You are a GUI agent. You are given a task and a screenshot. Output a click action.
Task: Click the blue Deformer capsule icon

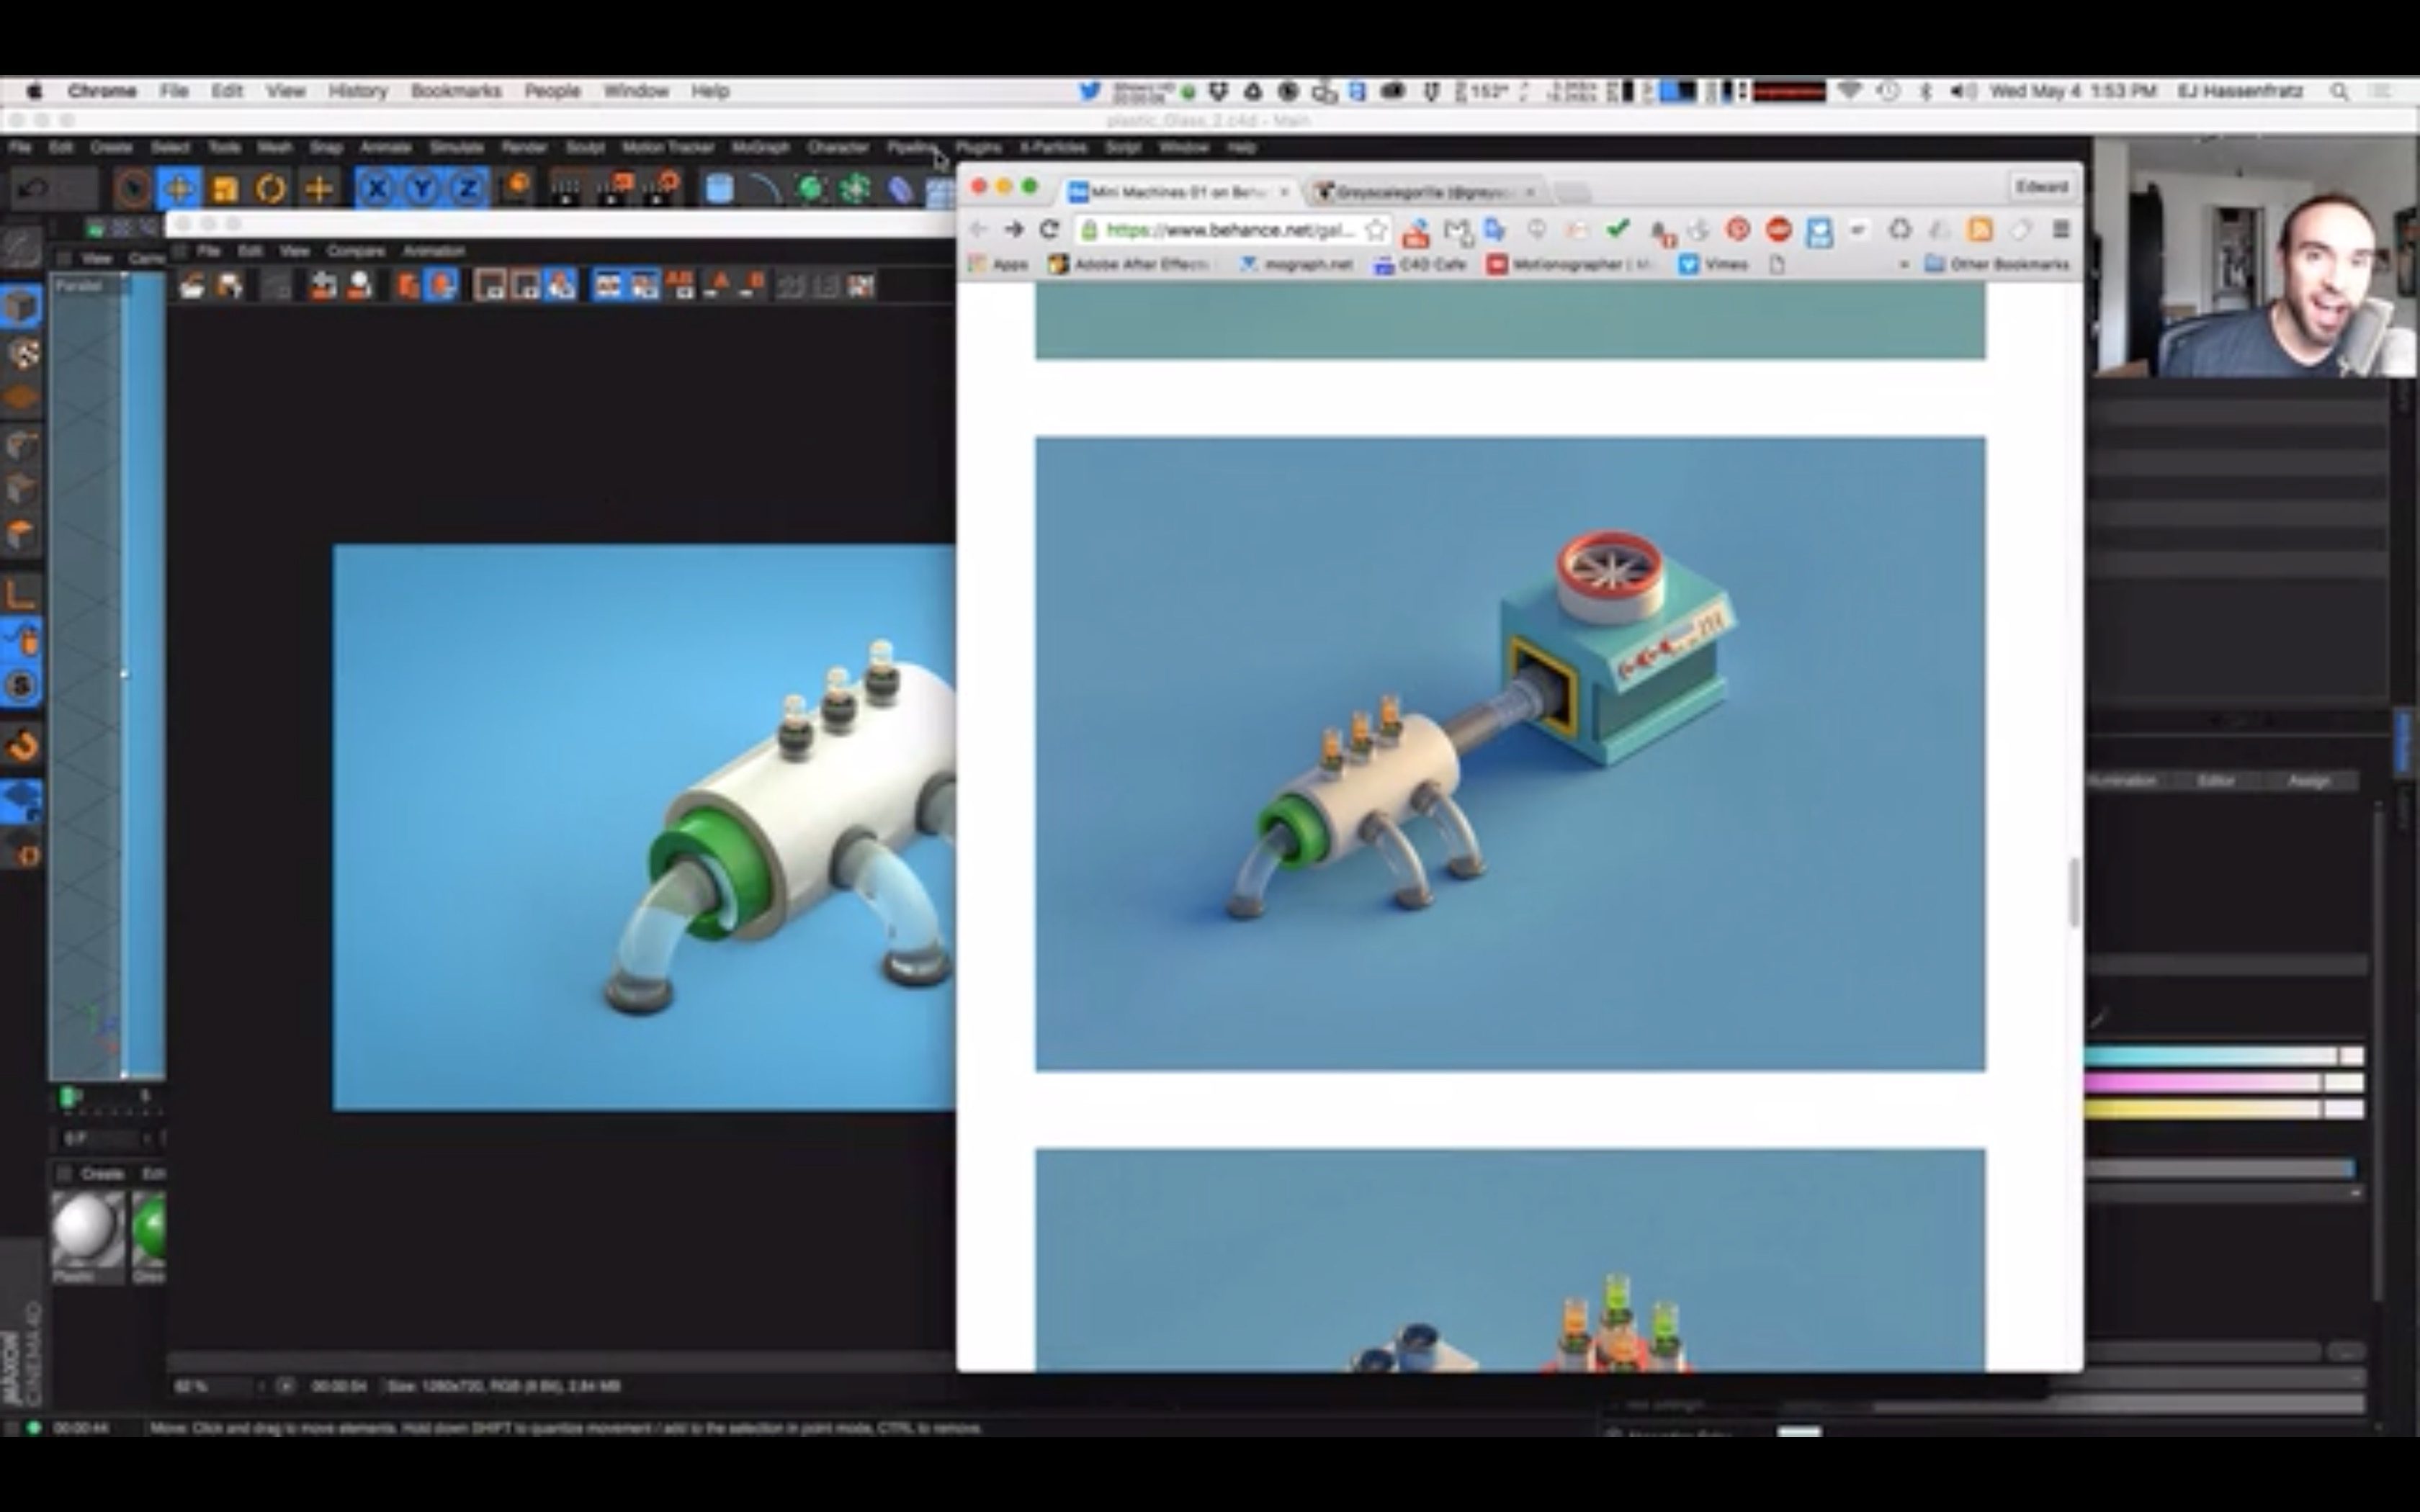(x=901, y=189)
